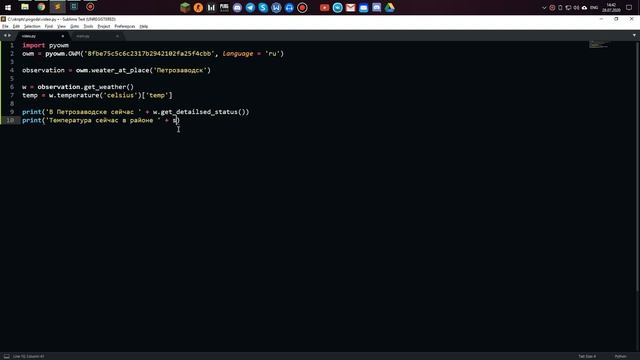Close the second inactive tab
640x360 pixels.
(x=117, y=36)
